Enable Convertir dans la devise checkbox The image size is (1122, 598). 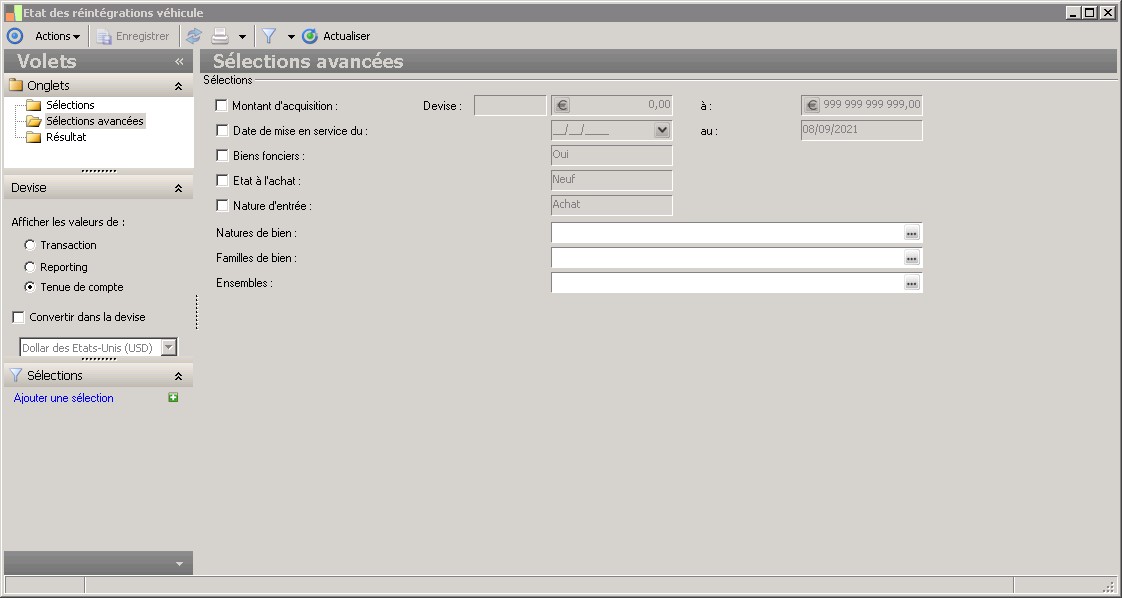pos(19,317)
